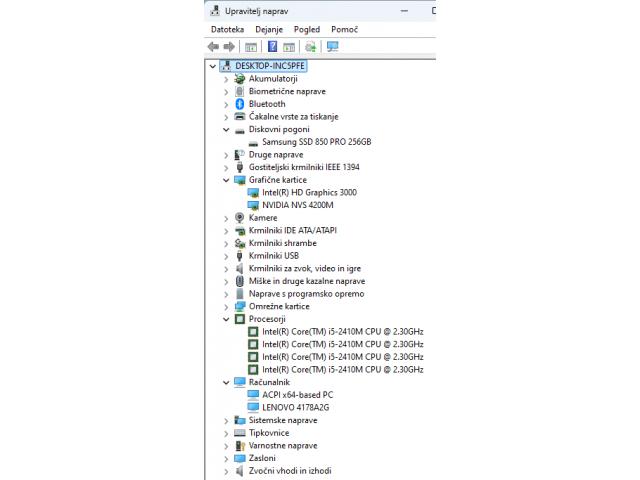Screen dimensions: 640x480
Task: Click the Kamere camera icon
Action: point(240,218)
